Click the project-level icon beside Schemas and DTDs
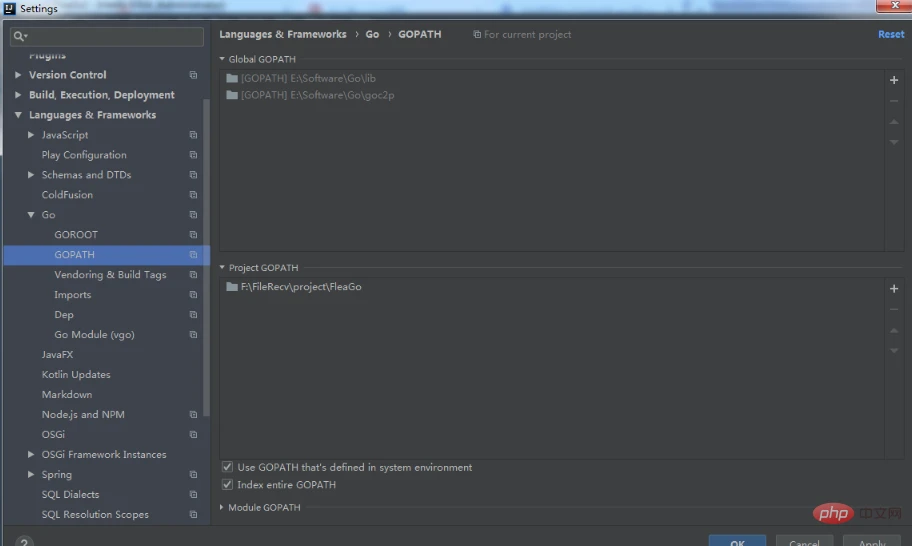The width and height of the screenshot is (912, 546). coord(193,174)
